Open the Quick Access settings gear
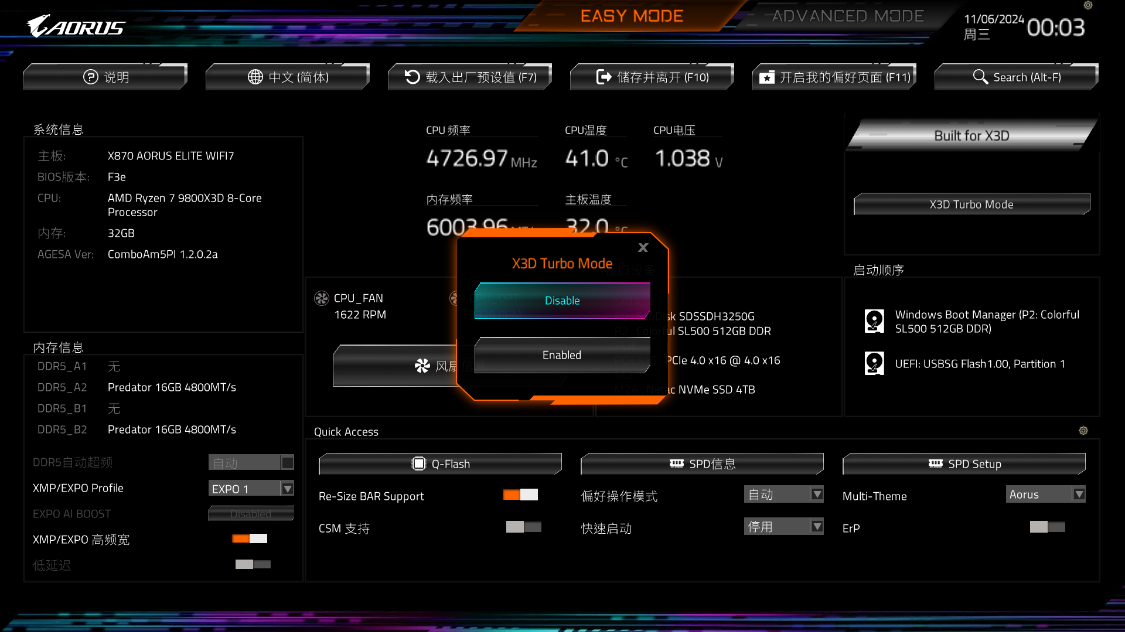Screen dimensions: 1125x632 point(1083,430)
